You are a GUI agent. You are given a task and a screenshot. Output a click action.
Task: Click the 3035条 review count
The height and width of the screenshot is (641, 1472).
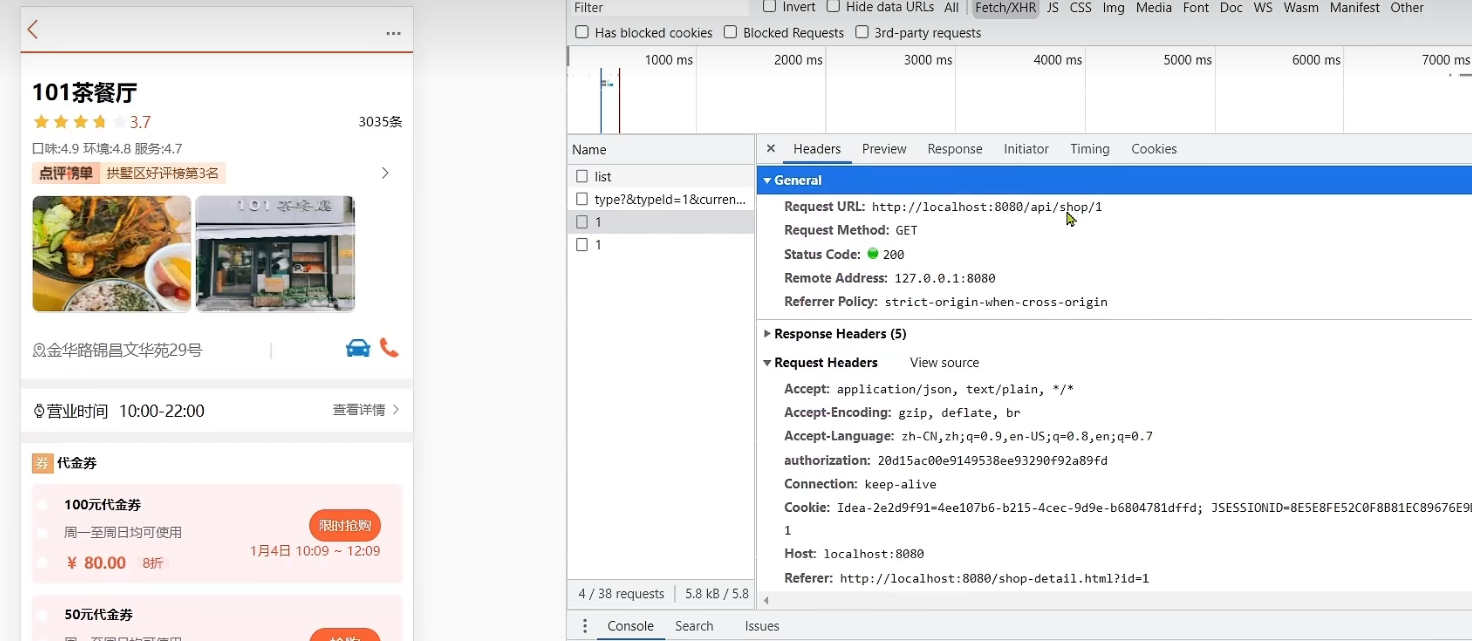[380, 122]
